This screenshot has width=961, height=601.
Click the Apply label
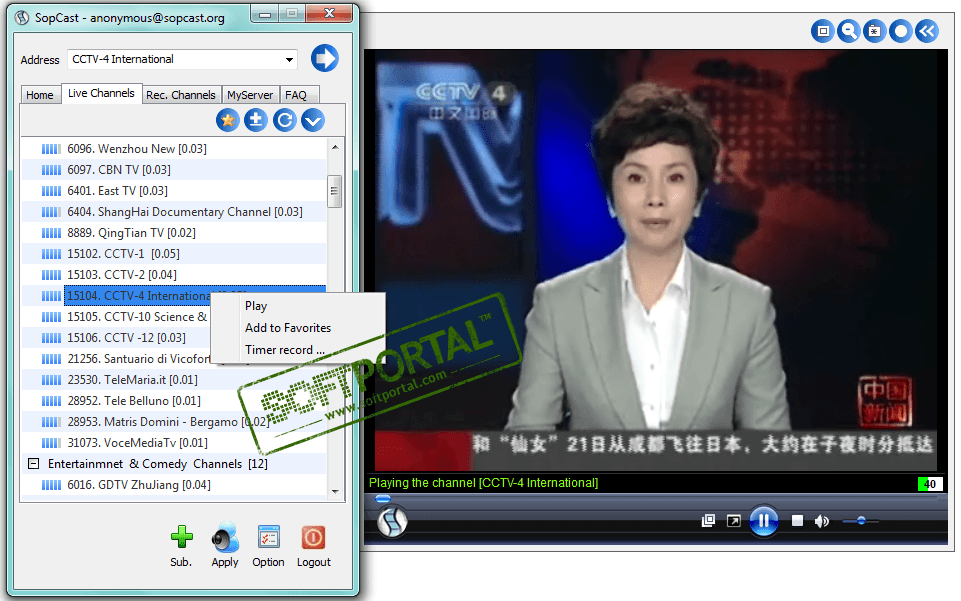225,562
